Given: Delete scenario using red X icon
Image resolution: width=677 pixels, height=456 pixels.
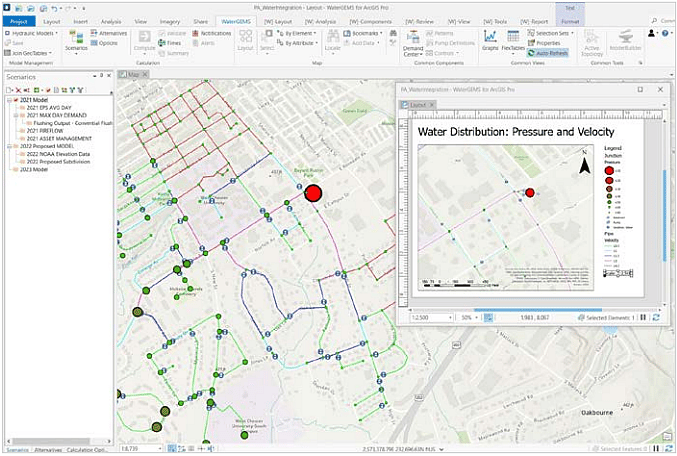Looking at the screenshot, I should (x=18, y=90).
